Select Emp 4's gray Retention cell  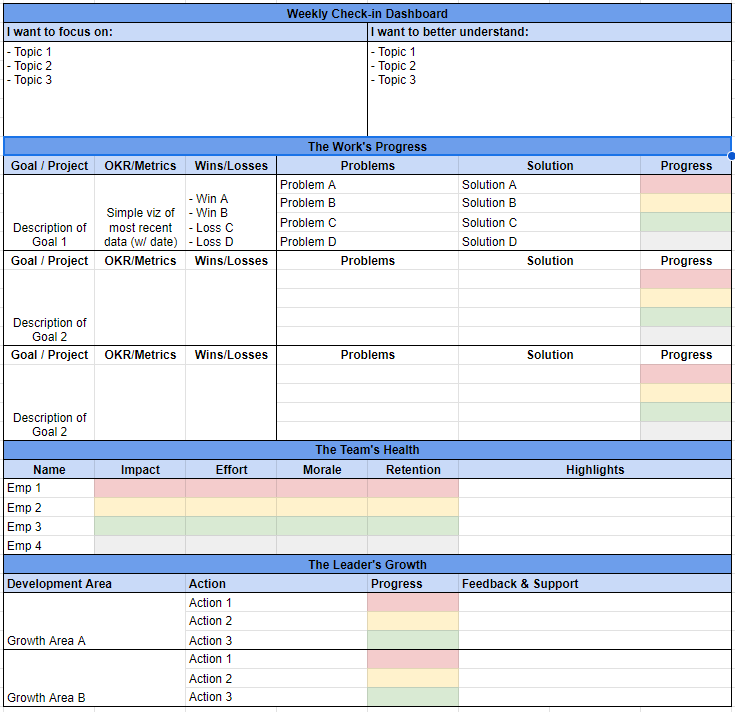point(413,545)
